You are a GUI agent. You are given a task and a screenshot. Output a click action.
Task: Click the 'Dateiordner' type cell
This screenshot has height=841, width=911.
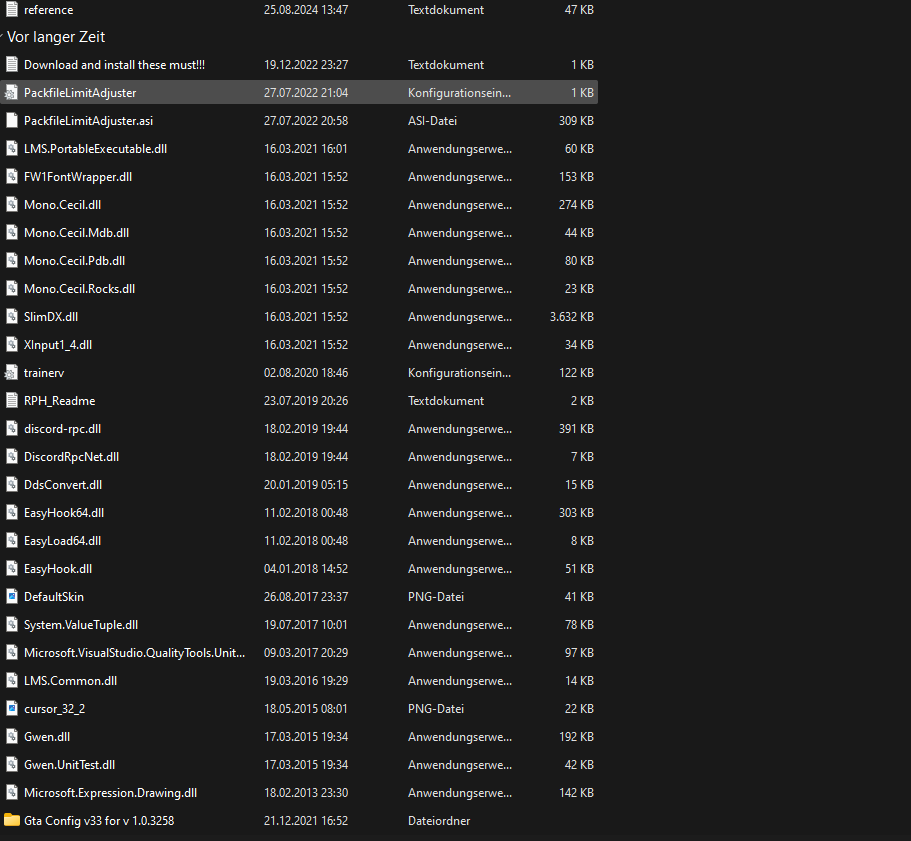[x=439, y=820]
